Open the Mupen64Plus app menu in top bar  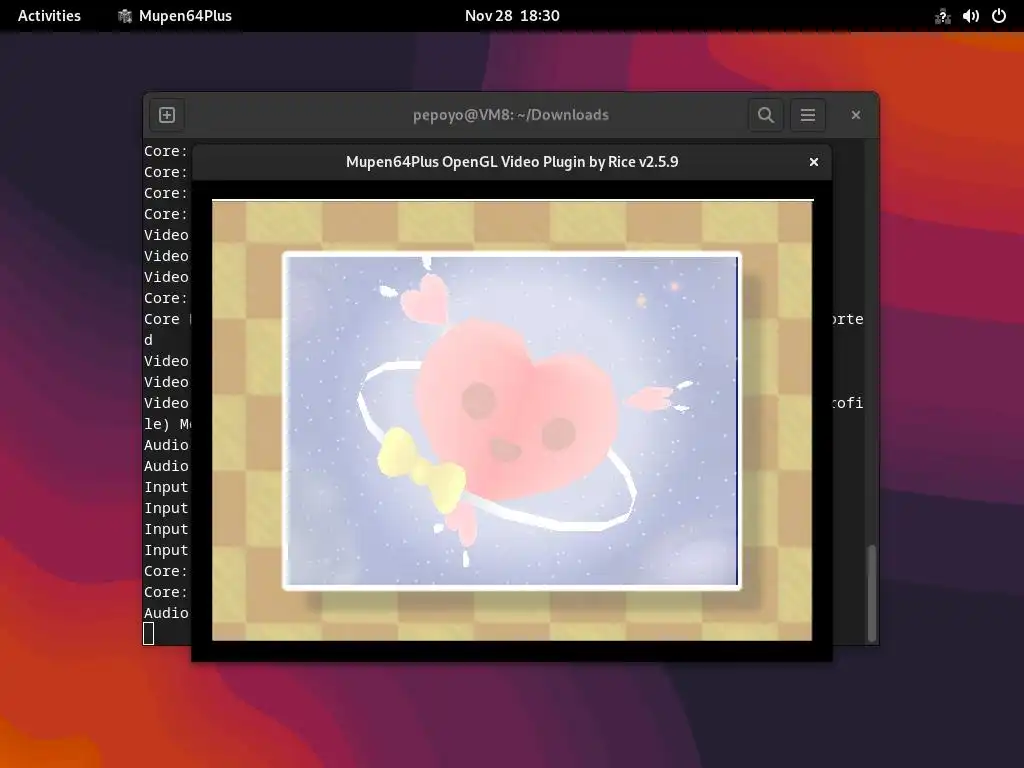coord(174,16)
